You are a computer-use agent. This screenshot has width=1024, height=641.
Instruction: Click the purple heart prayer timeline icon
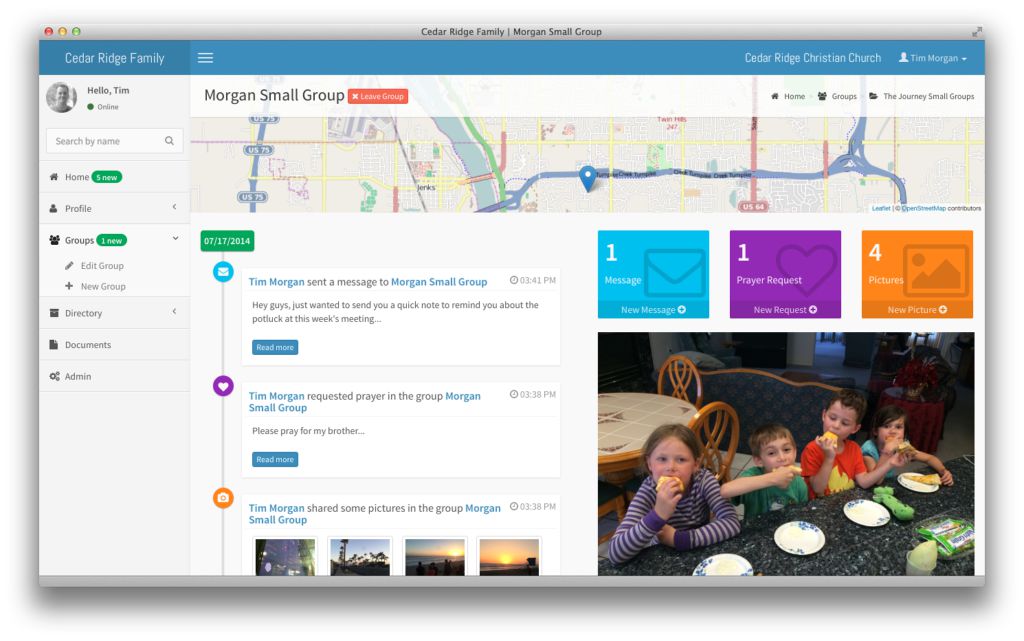223,386
